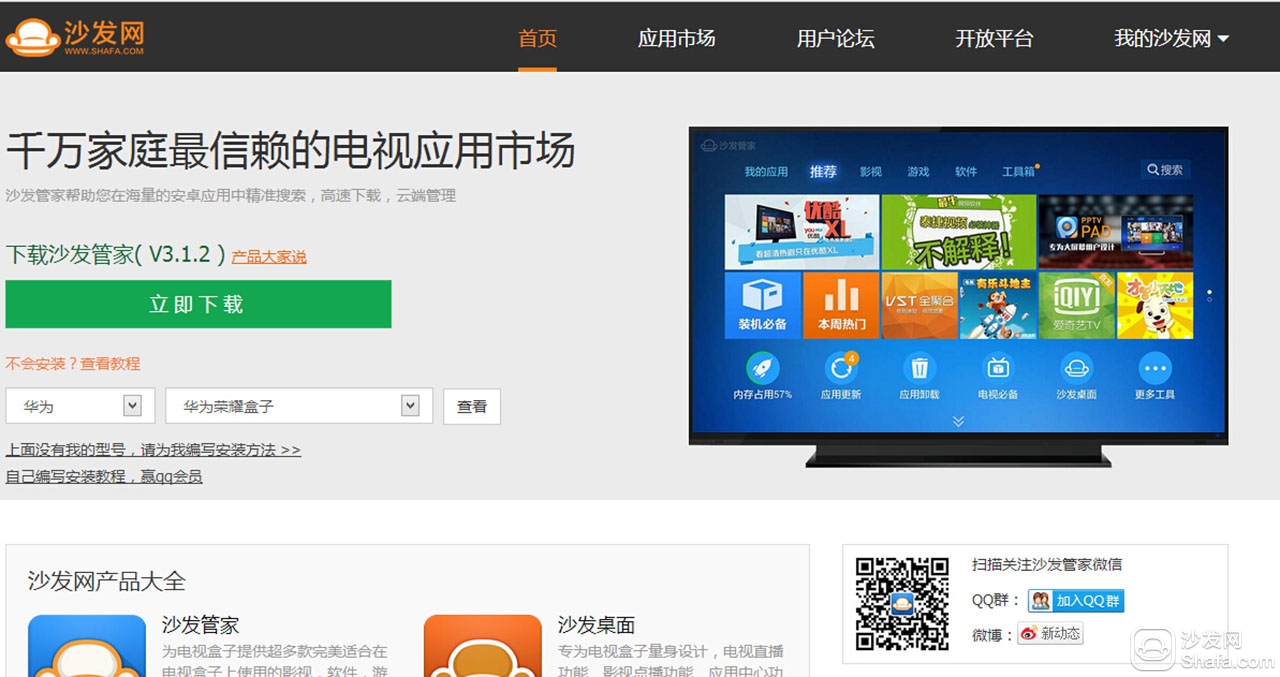Click the WeChat QR code
Screen dimensions: 1280x677
click(902, 603)
